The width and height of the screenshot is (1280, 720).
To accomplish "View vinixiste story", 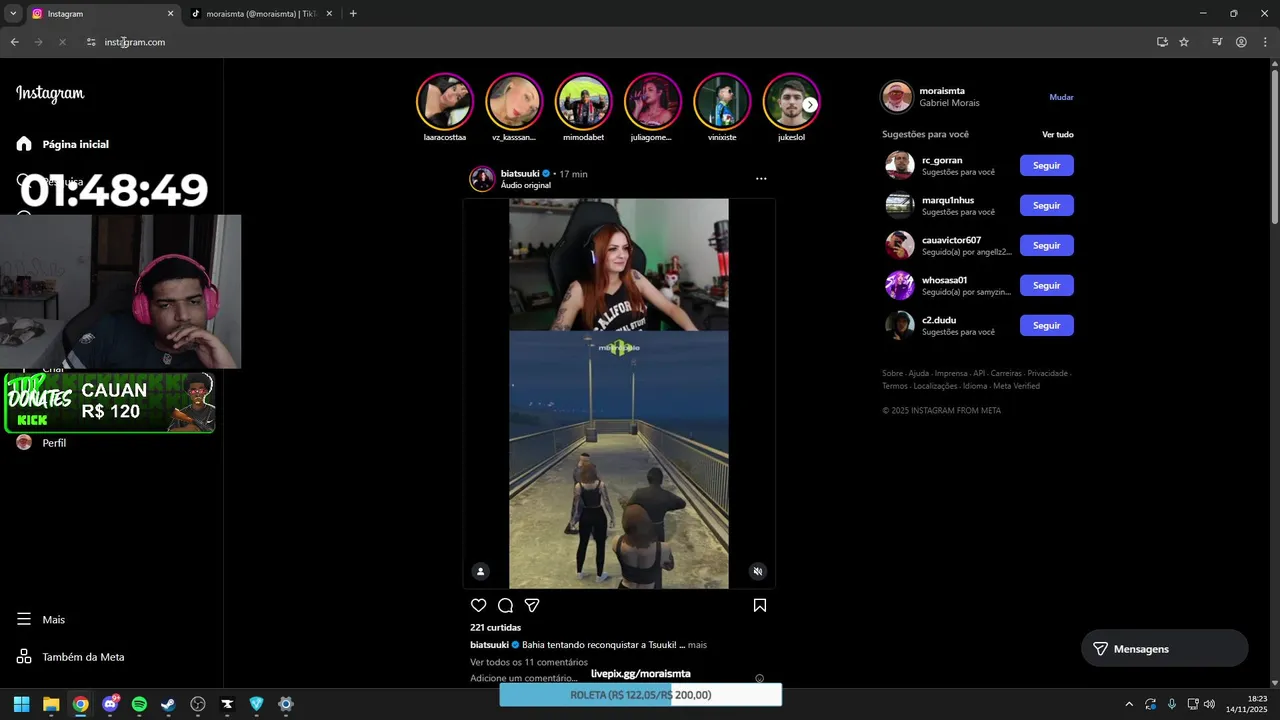I will pyautogui.click(x=722, y=102).
